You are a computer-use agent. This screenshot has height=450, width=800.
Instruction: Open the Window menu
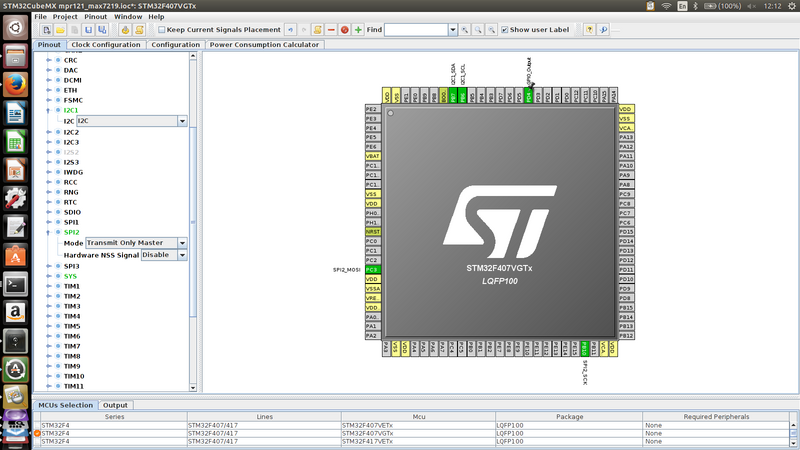(x=128, y=17)
